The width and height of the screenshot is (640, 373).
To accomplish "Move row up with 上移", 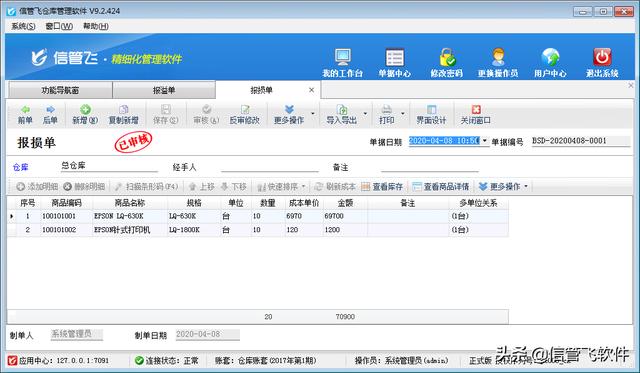I will coord(202,186).
